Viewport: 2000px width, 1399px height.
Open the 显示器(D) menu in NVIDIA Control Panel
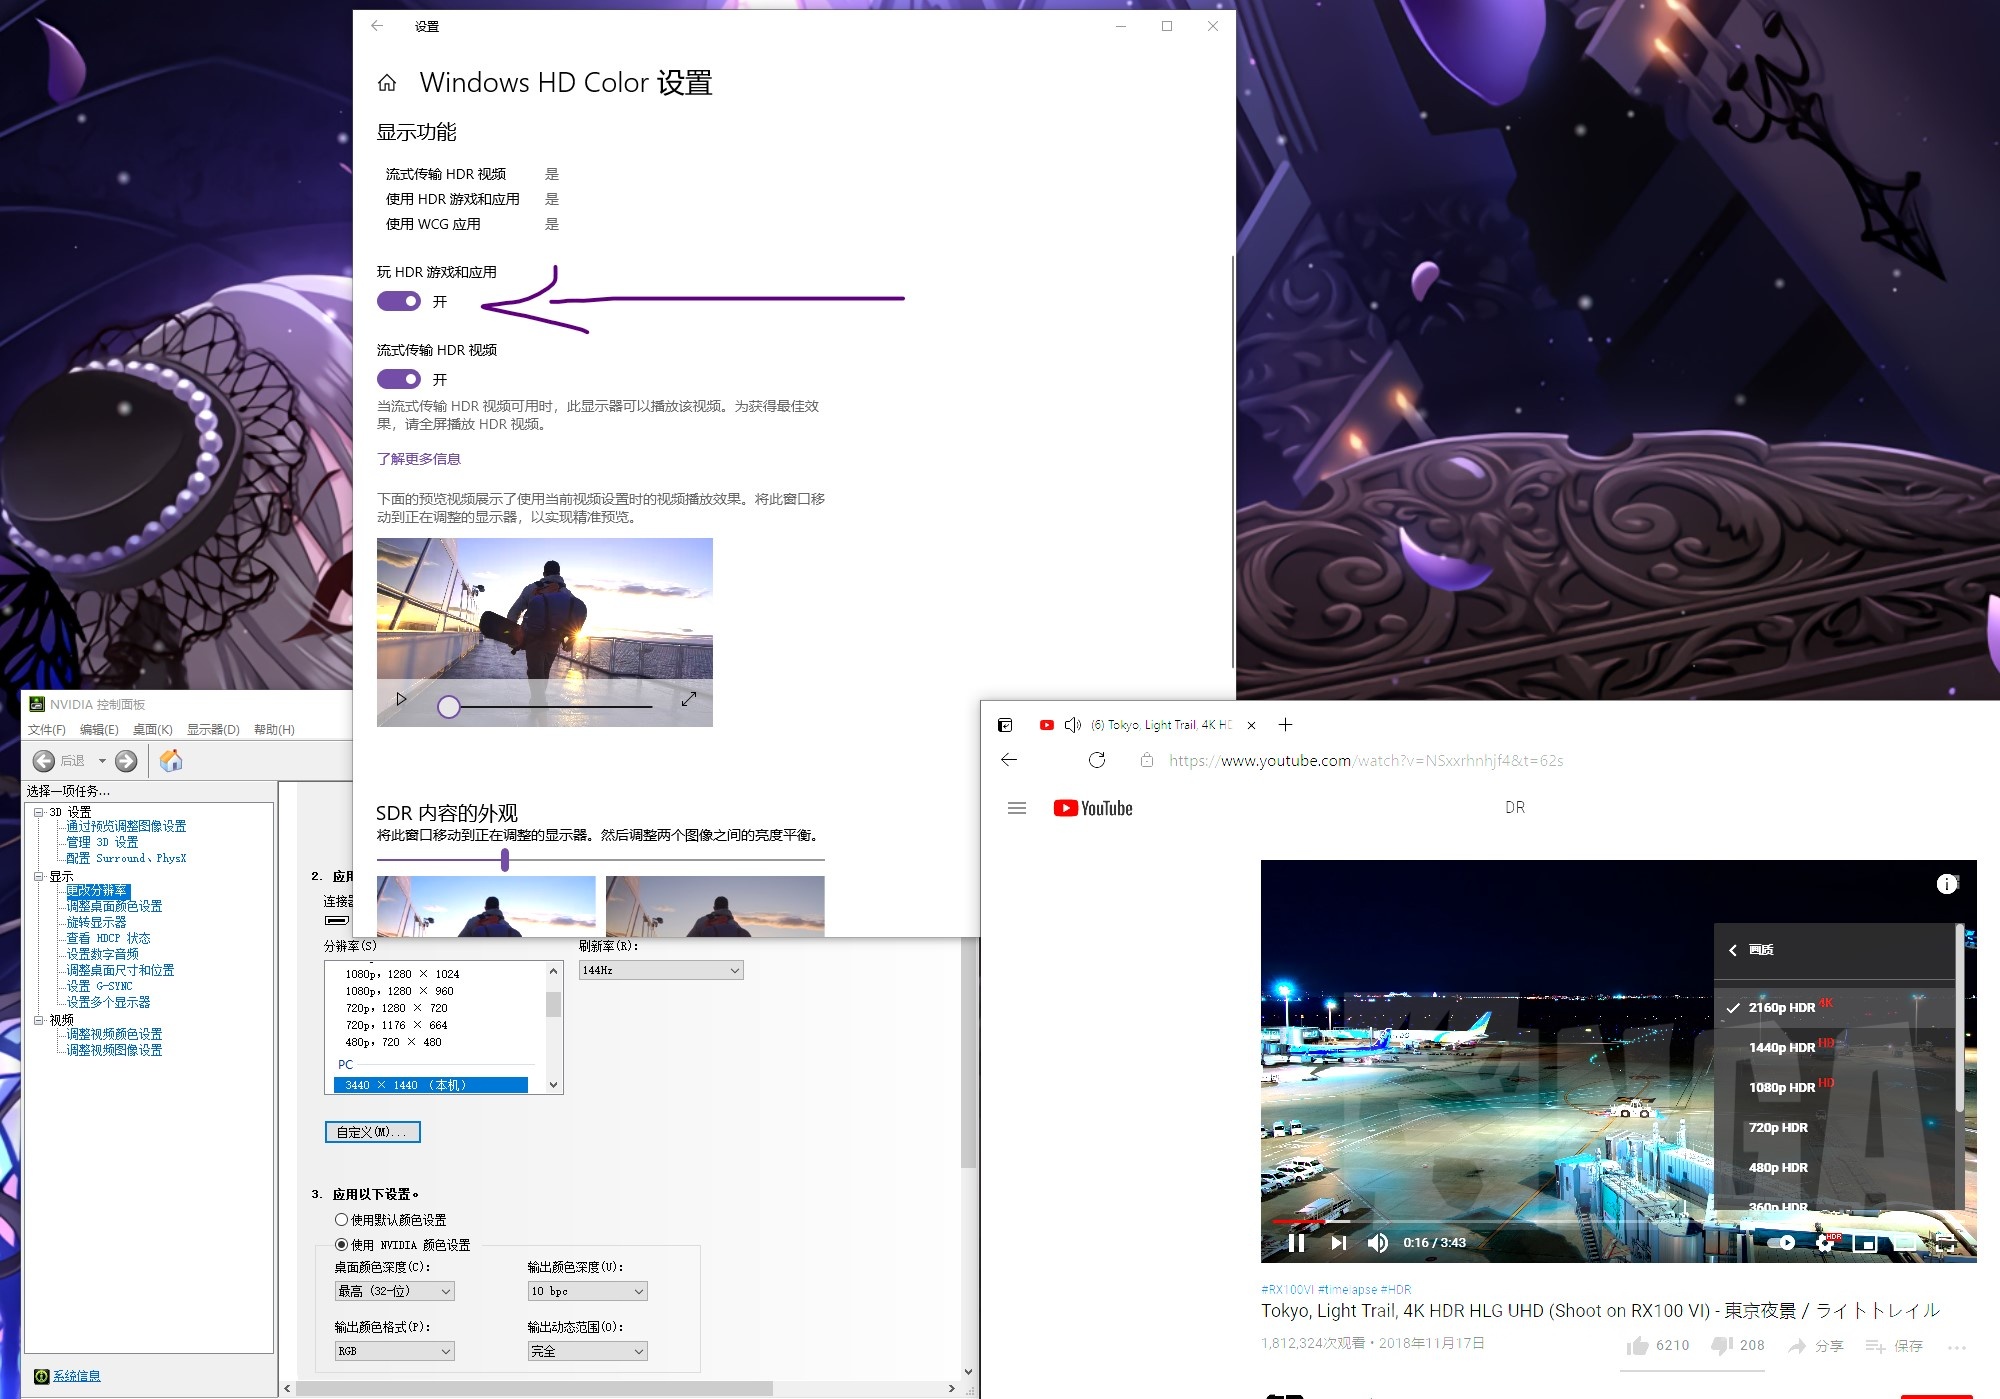click(213, 729)
